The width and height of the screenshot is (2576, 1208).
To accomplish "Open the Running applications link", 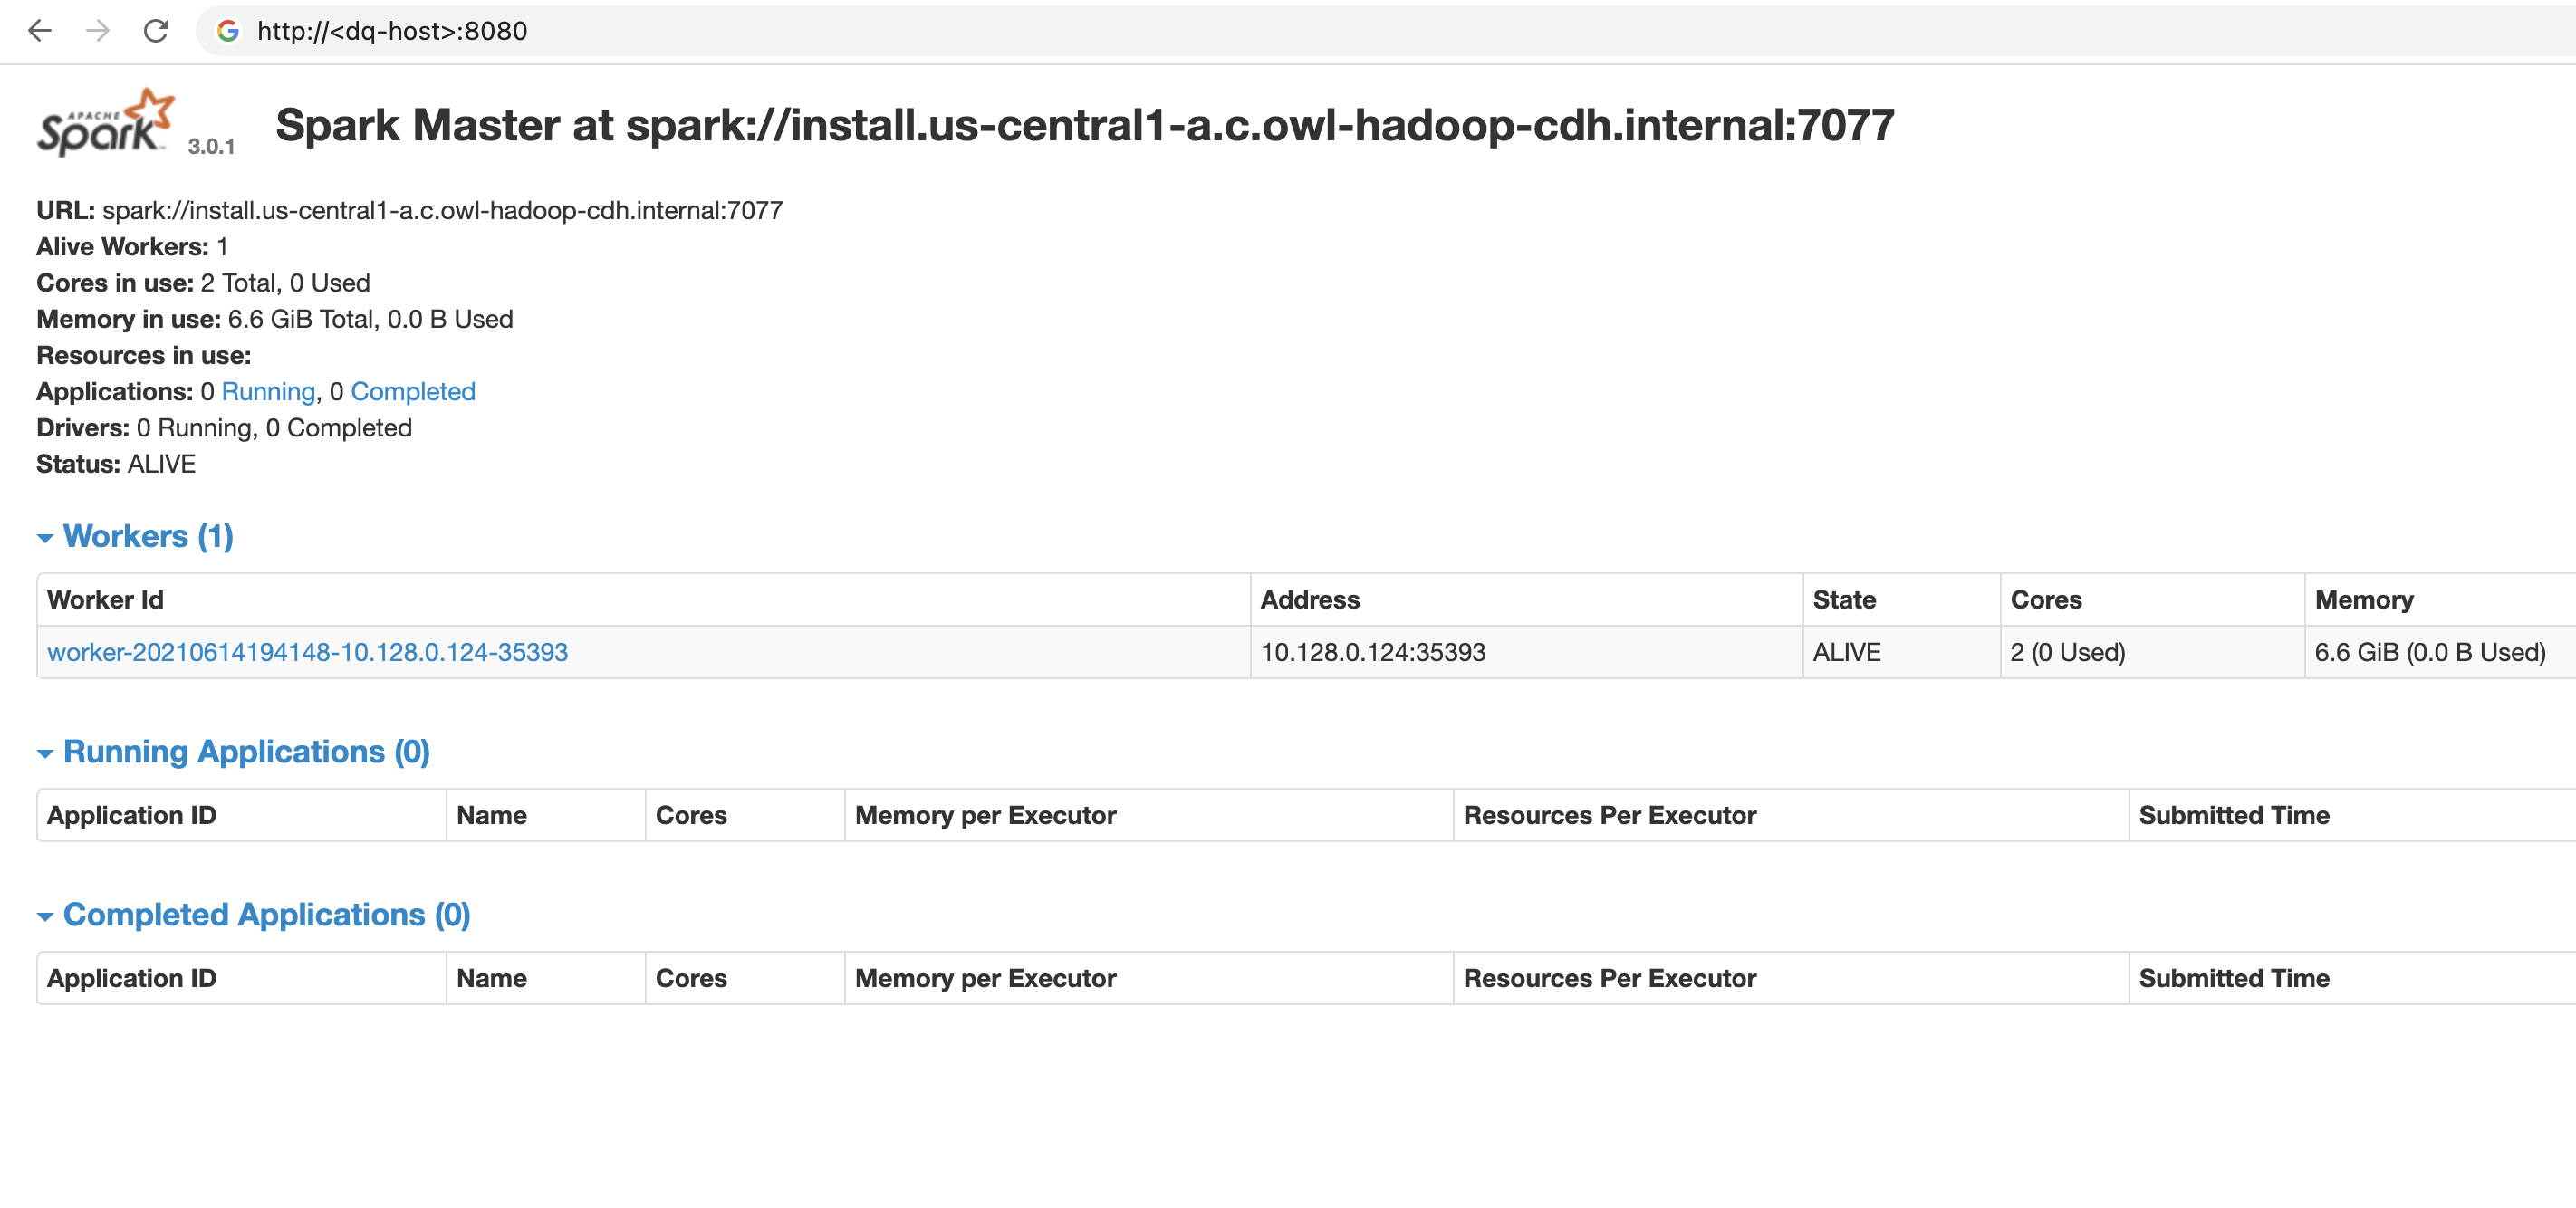I will (x=268, y=391).
